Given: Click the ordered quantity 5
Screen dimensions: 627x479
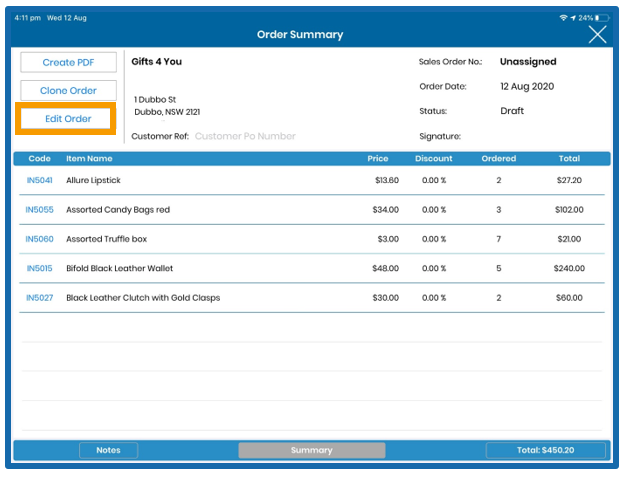Looking at the screenshot, I should (499, 268).
